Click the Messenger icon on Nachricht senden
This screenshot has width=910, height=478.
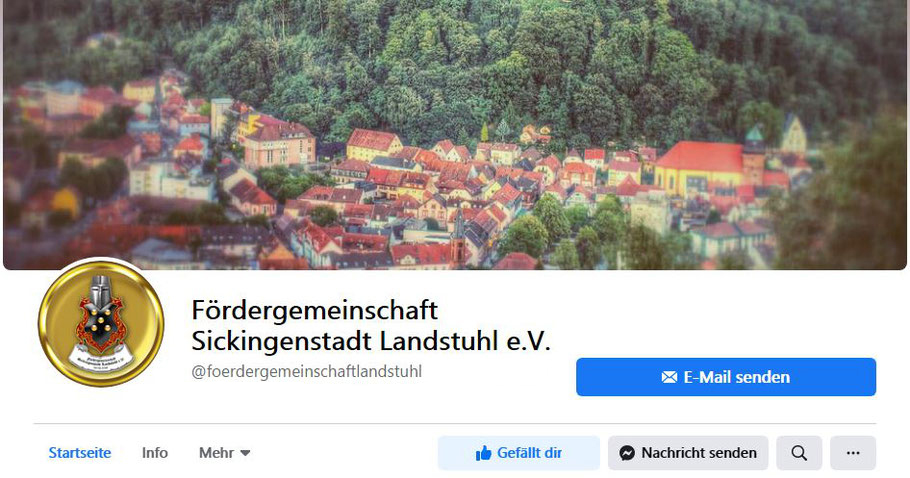click(x=627, y=453)
